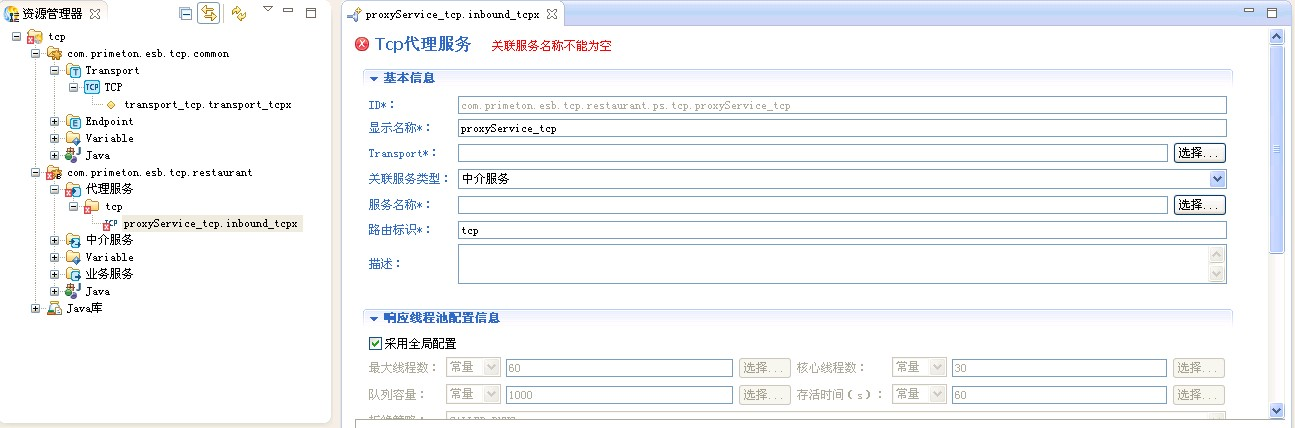This screenshot has width=1295, height=428.
Task: Click the editor's vertical scrollbar thumb
Action: (x=1276, y=150)
